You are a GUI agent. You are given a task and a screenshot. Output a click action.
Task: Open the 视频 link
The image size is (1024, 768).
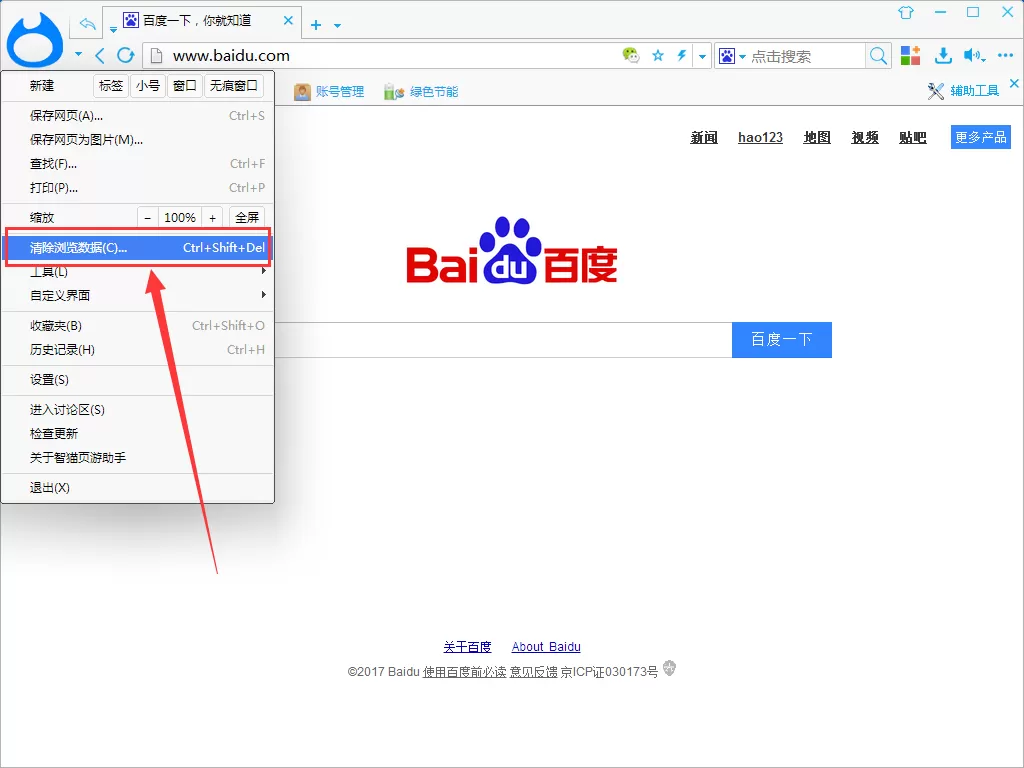point(865,137)
